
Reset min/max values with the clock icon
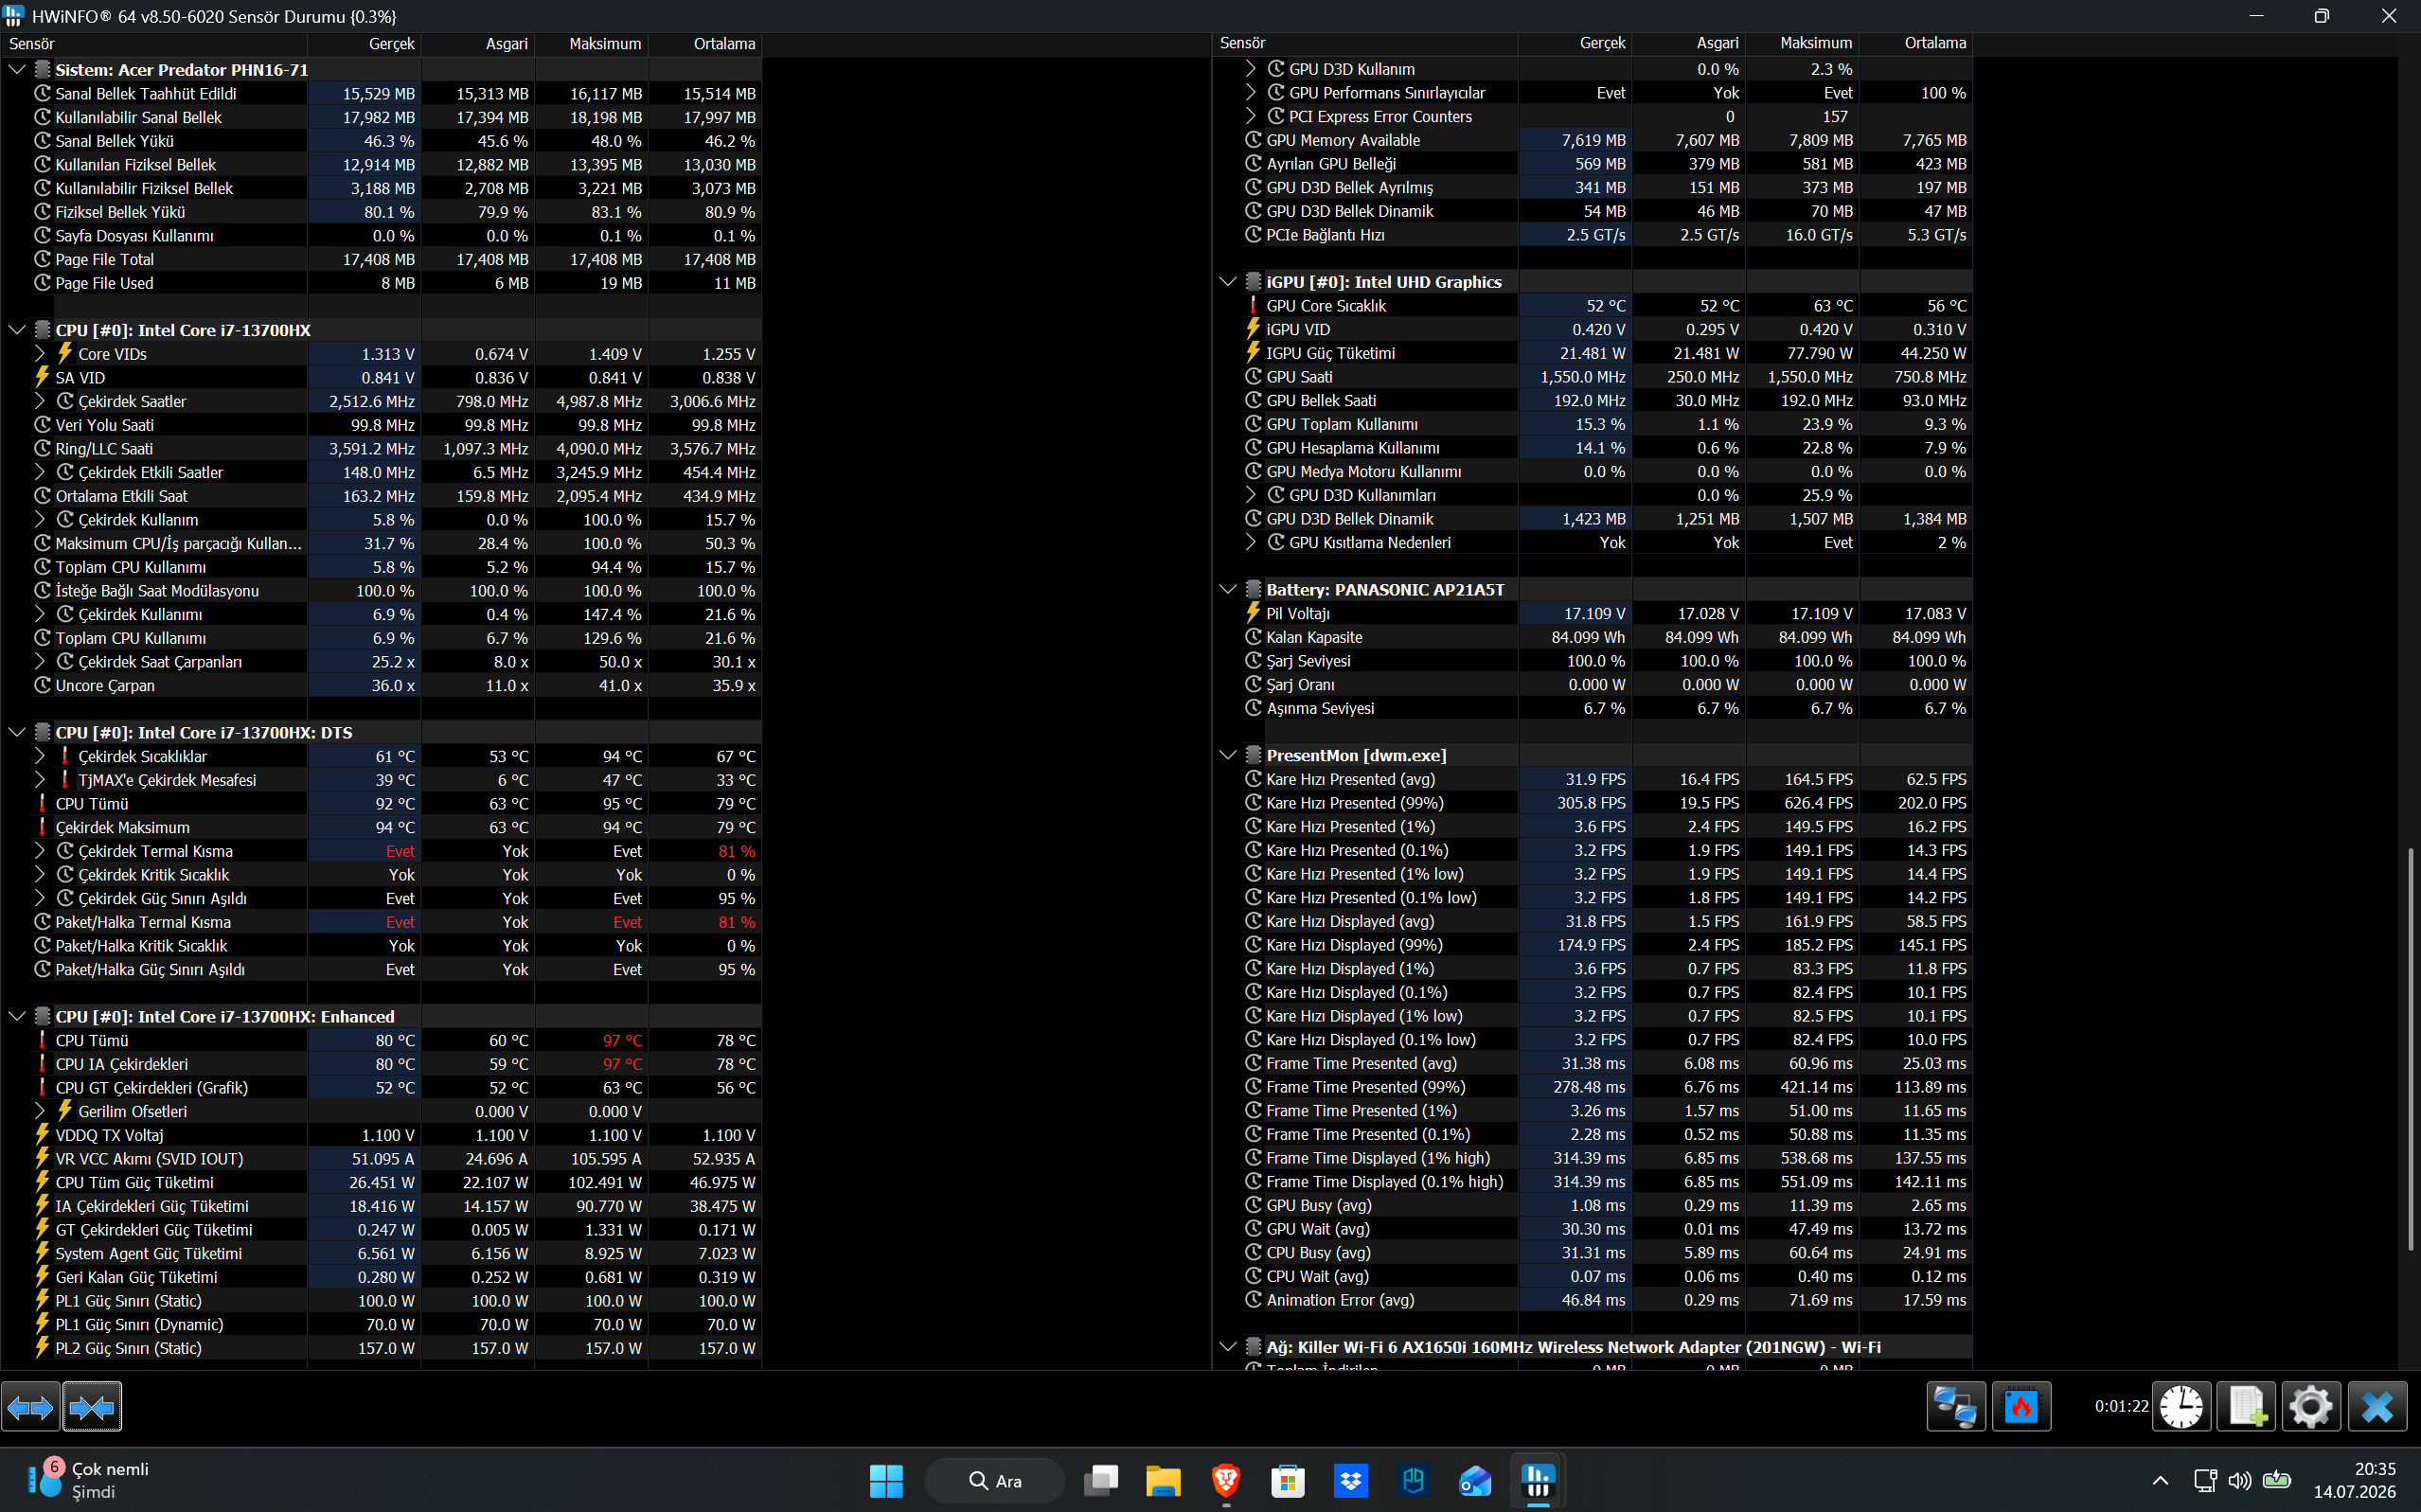[2180, 1407]
